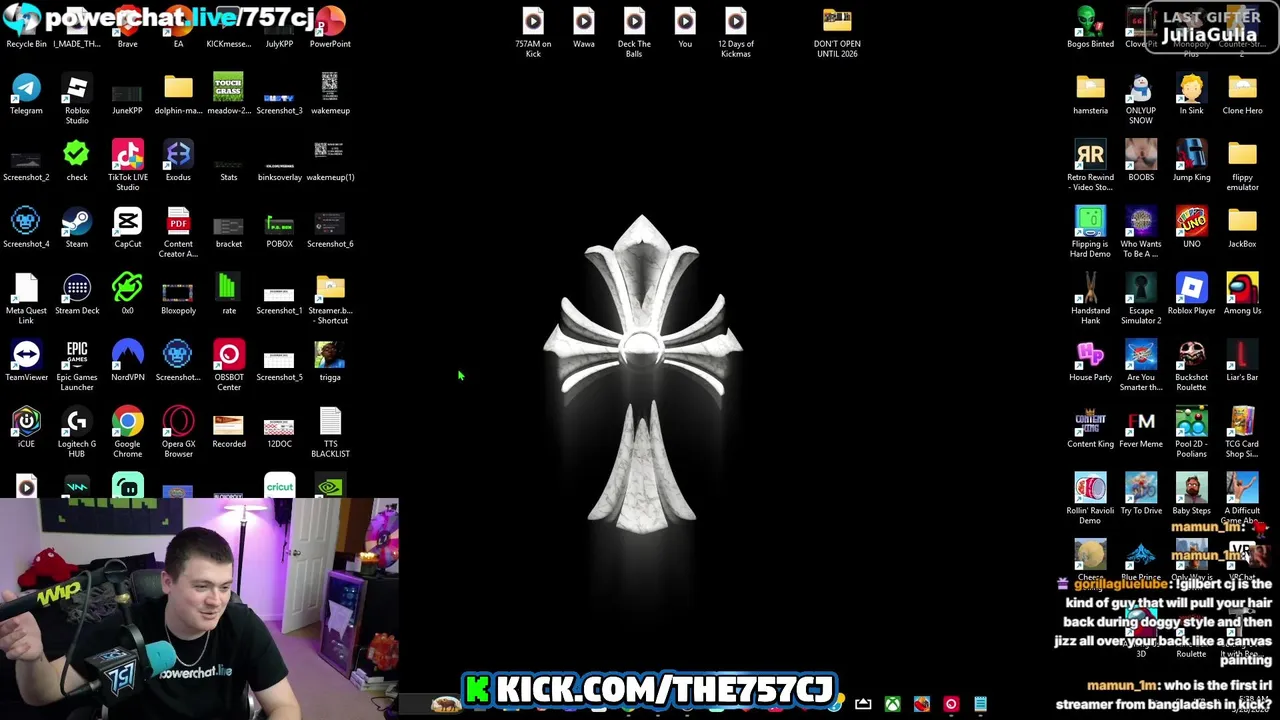Open the cricut desktop shortcut
The width and height of the screenshot is (1280, 720).
279,486
